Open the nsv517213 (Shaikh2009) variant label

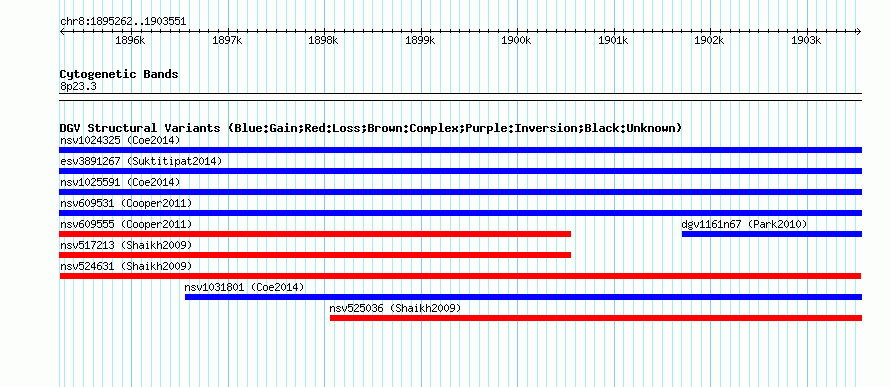click(126, 245)
